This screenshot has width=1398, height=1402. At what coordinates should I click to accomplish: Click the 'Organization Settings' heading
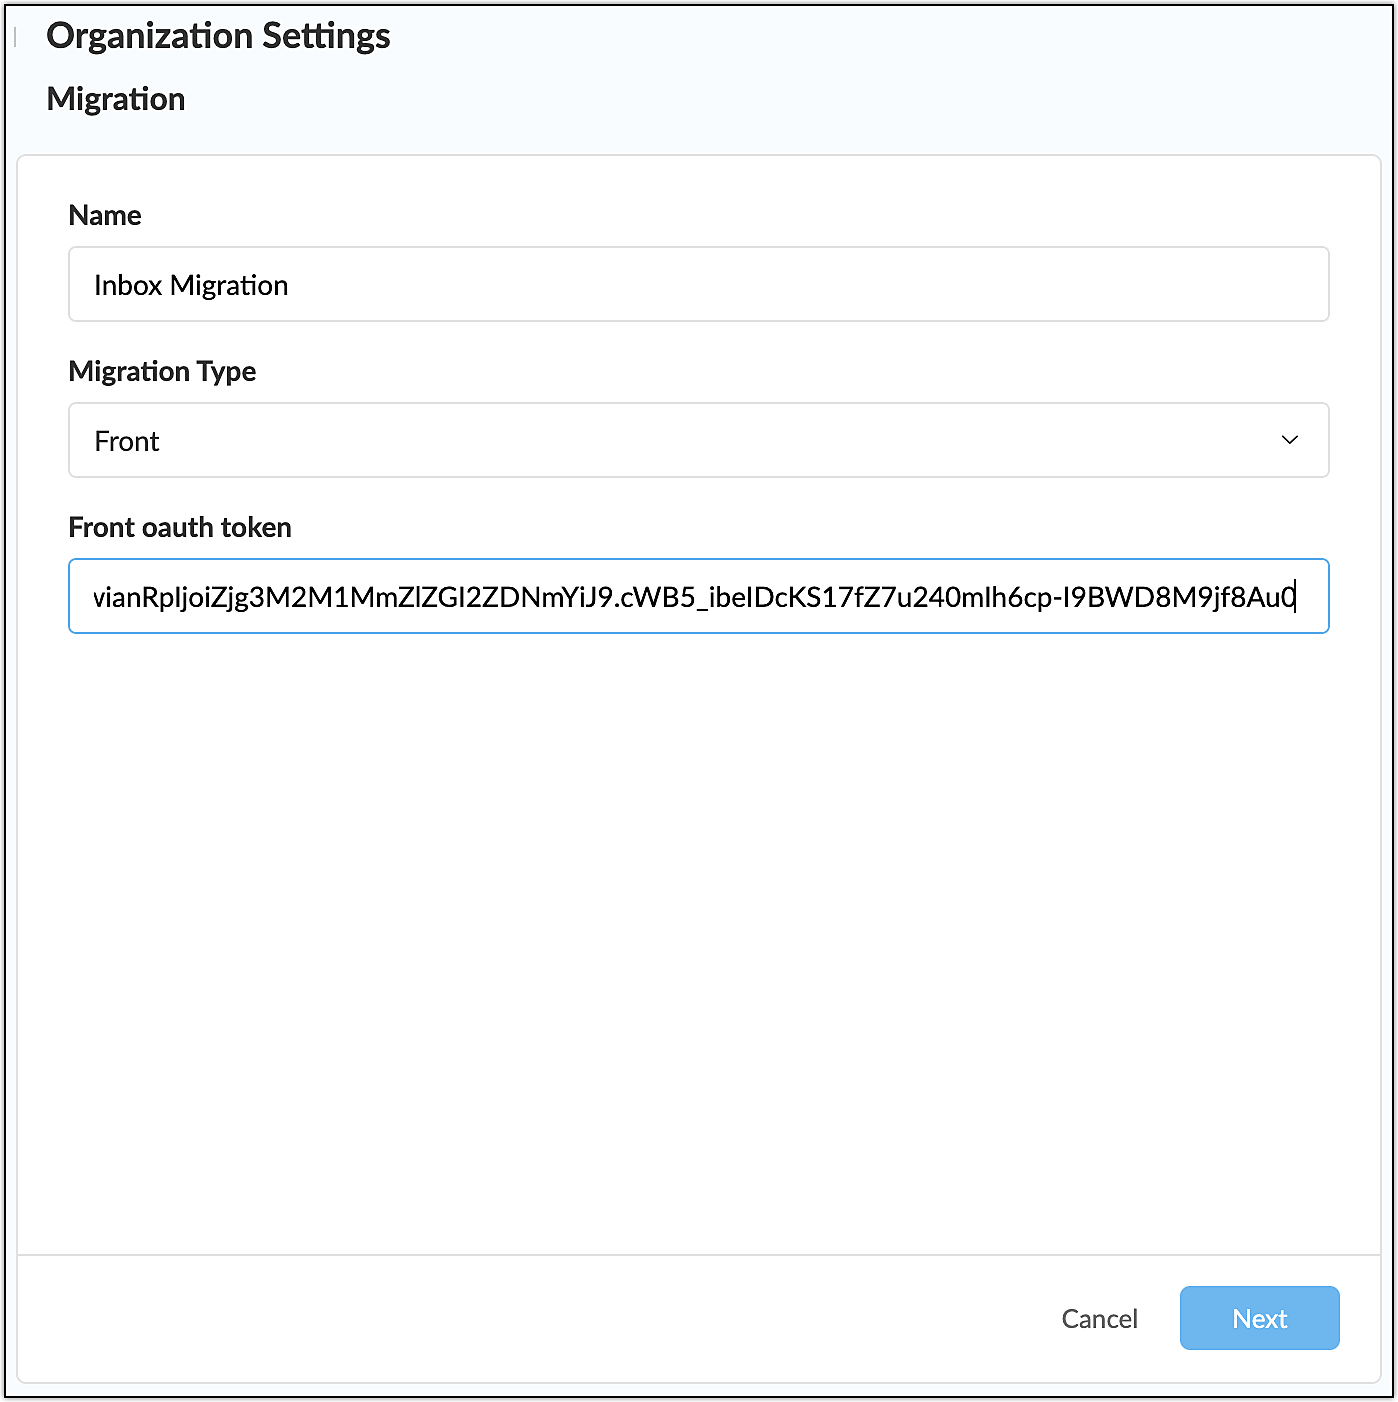coord(218,36)
